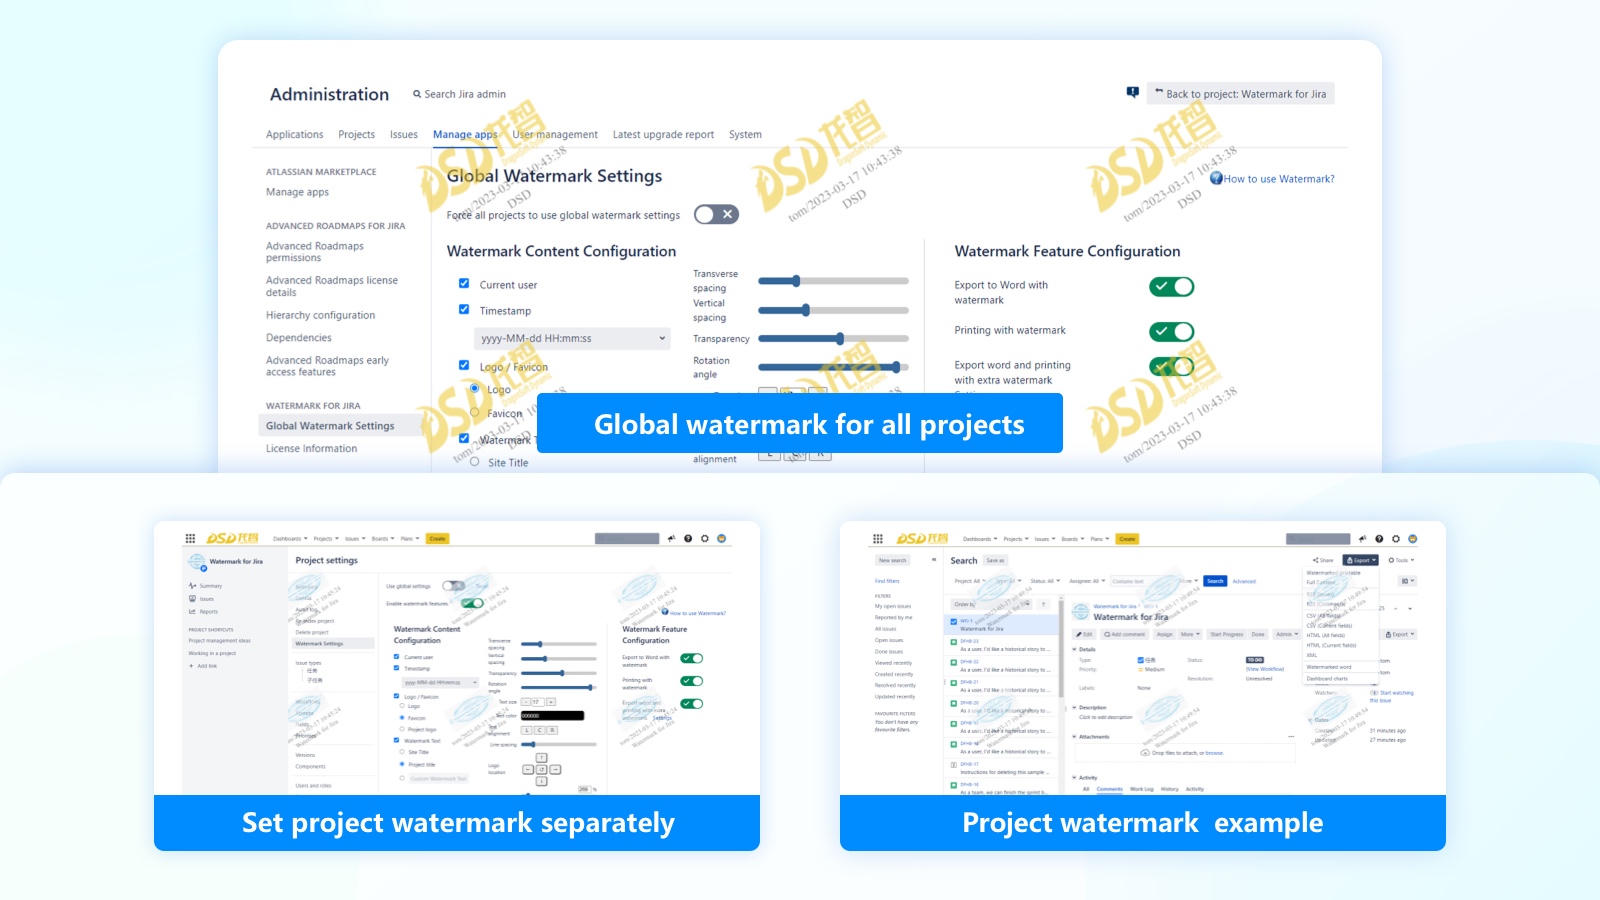Click the sort direction arrow beside Order by
Image resolution: width=1600 pixels, height=900 pixels.
coord(1043,604)
